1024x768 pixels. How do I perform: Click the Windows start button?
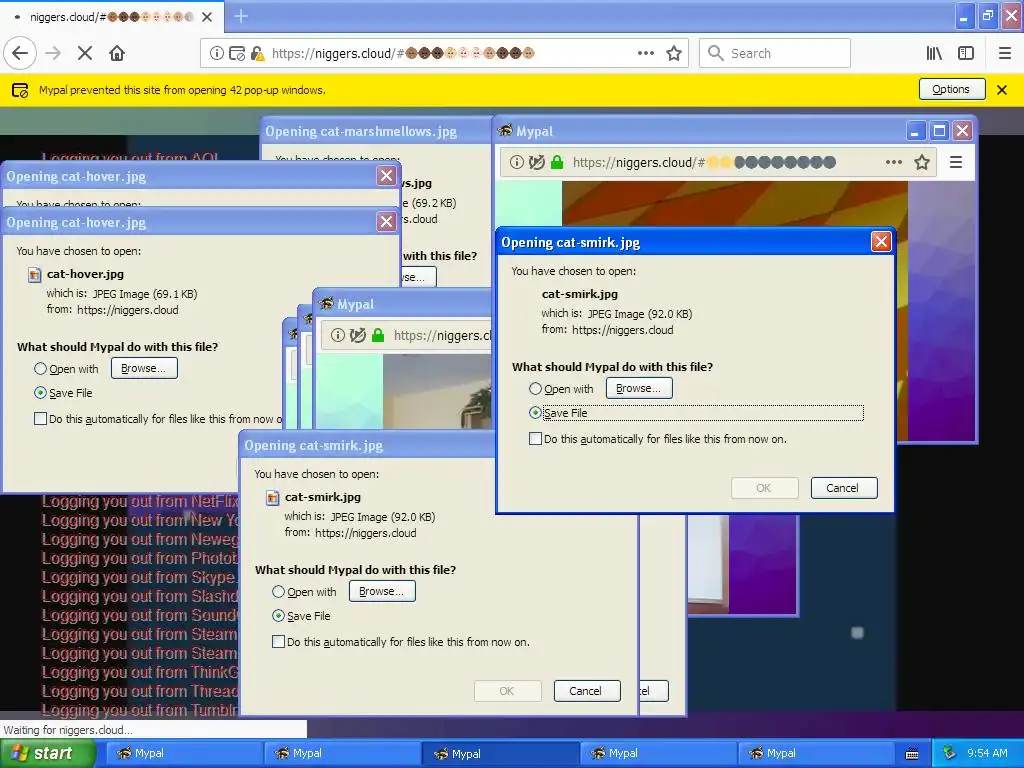click(47, 753)
